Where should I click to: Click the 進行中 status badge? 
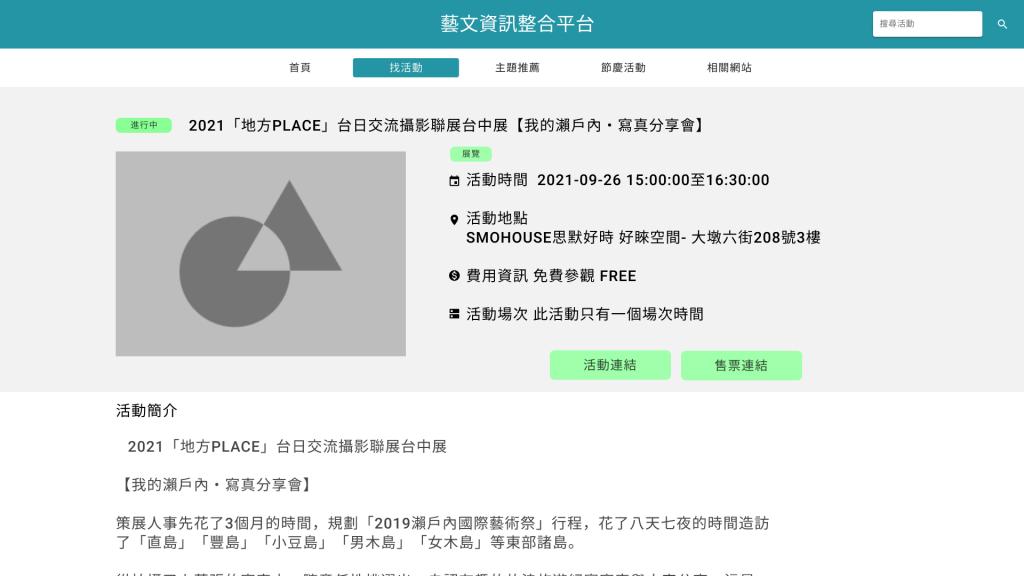click(144, 125)
